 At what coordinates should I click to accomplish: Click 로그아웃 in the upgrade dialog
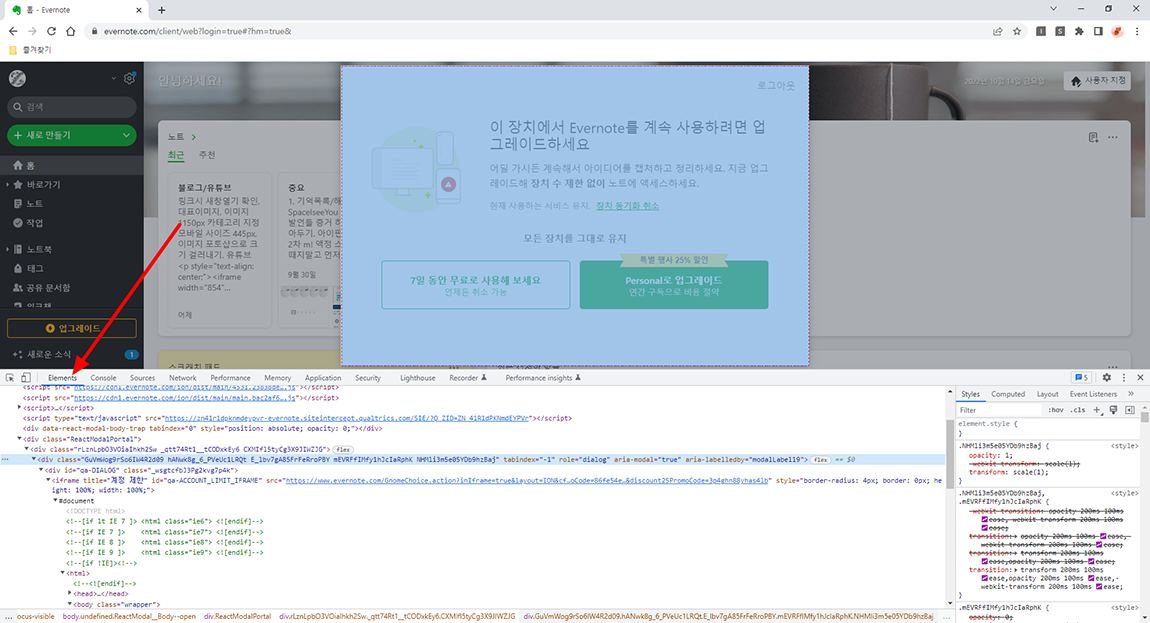click(x=775, y=86)
